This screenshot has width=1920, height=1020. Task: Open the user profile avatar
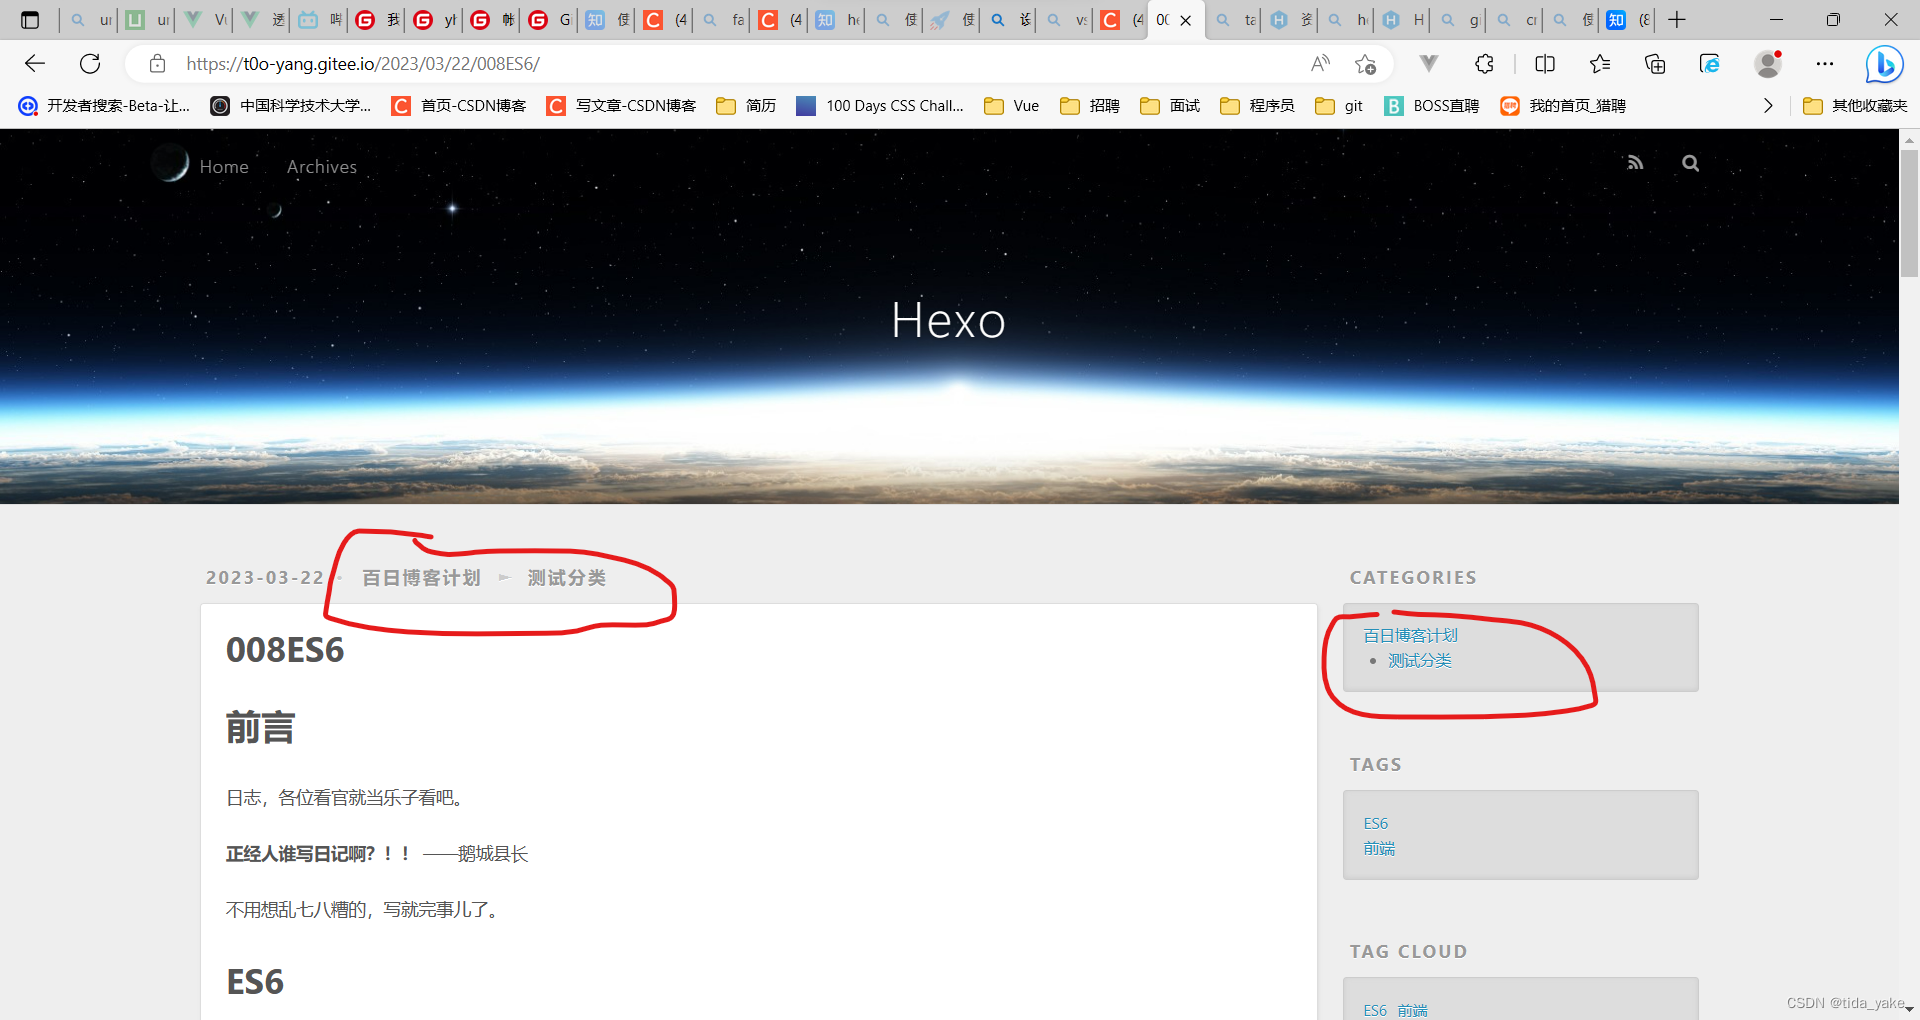[x=1768, y=64]
